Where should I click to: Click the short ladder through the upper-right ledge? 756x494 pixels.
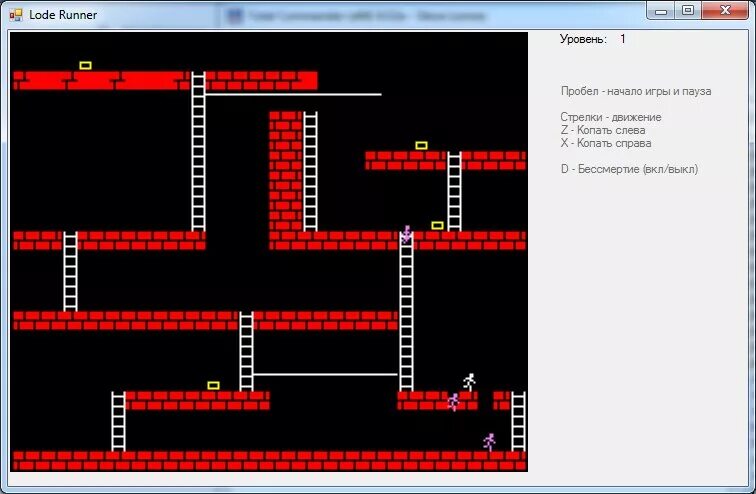(454, 191)
